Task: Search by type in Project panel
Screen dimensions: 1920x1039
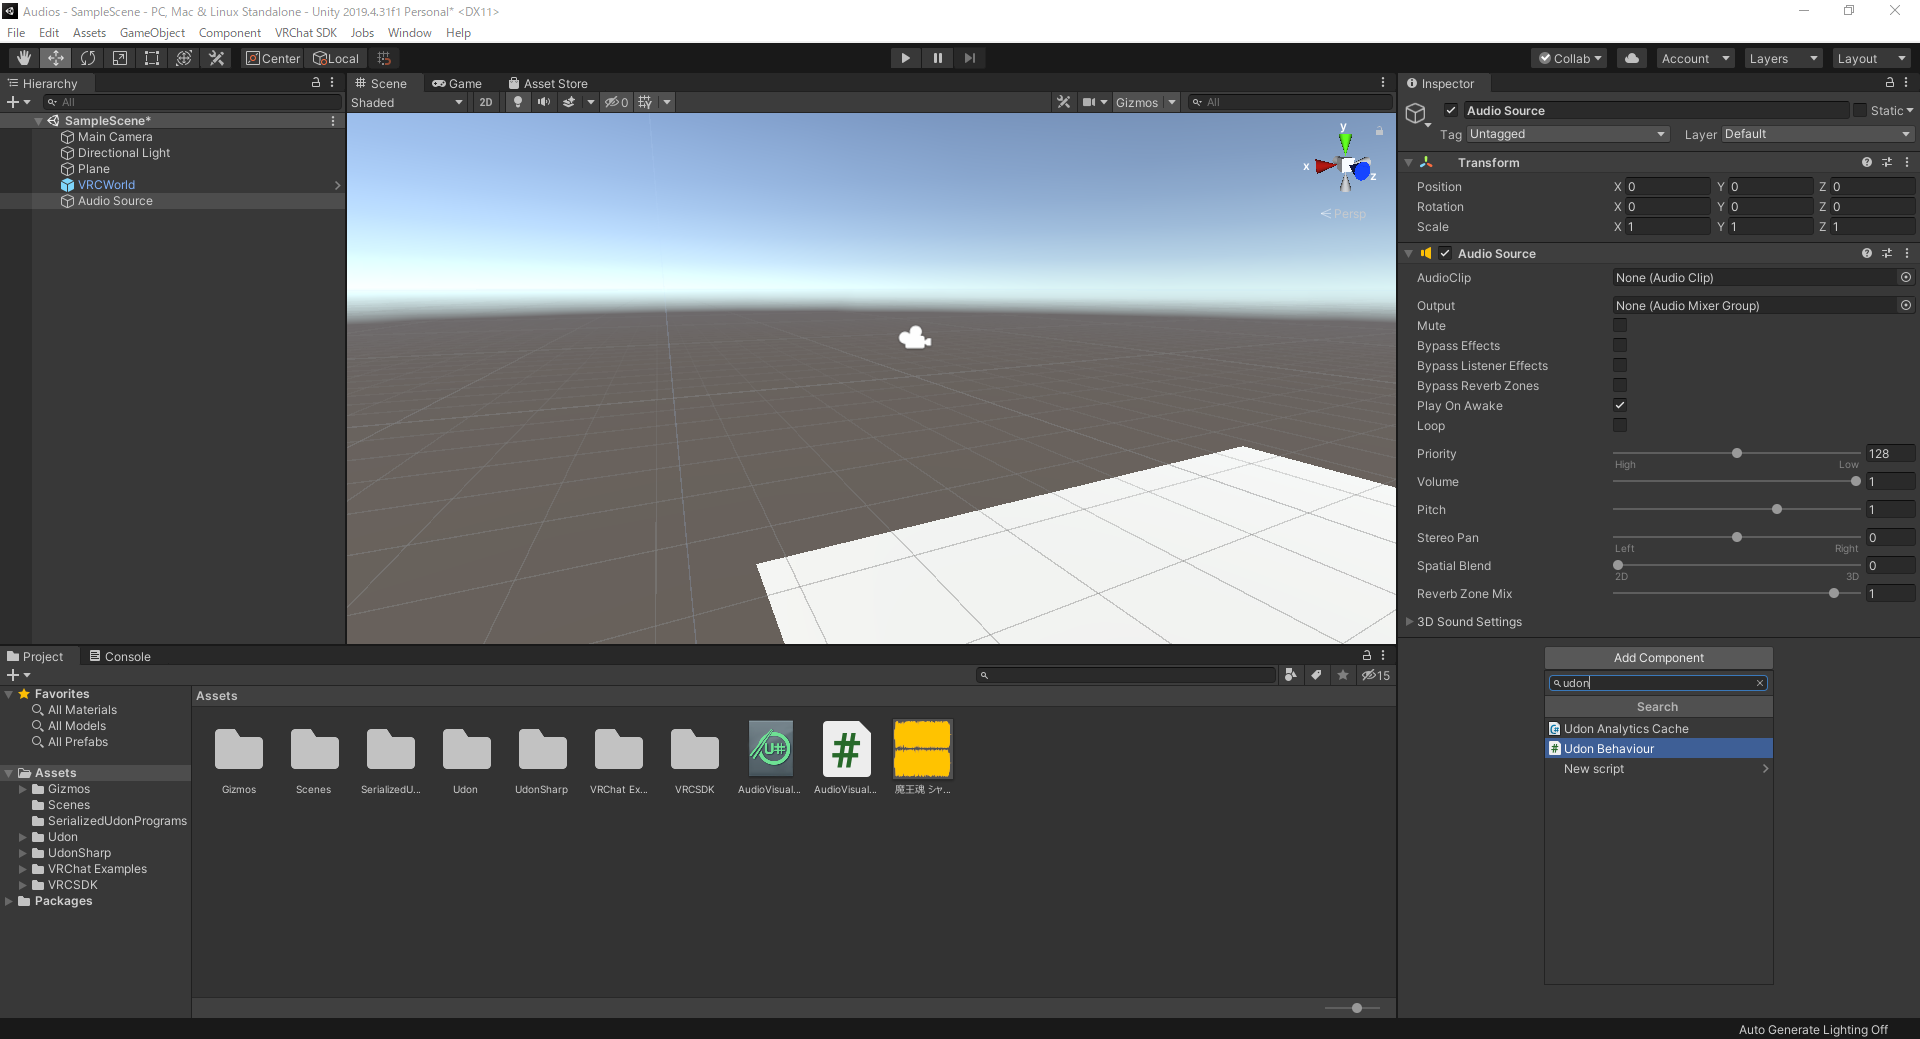Action: 1291,675
